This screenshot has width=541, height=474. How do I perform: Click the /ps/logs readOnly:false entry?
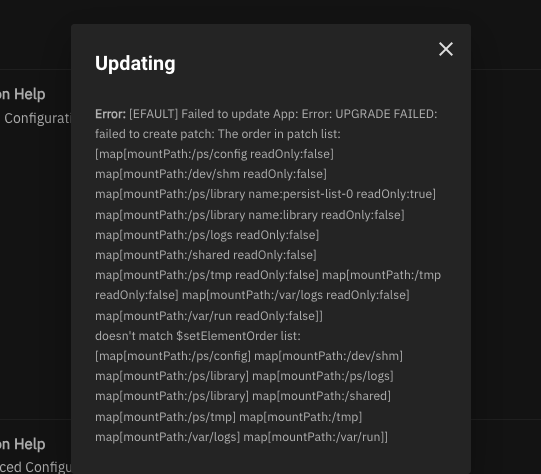(x=207, y=235)
